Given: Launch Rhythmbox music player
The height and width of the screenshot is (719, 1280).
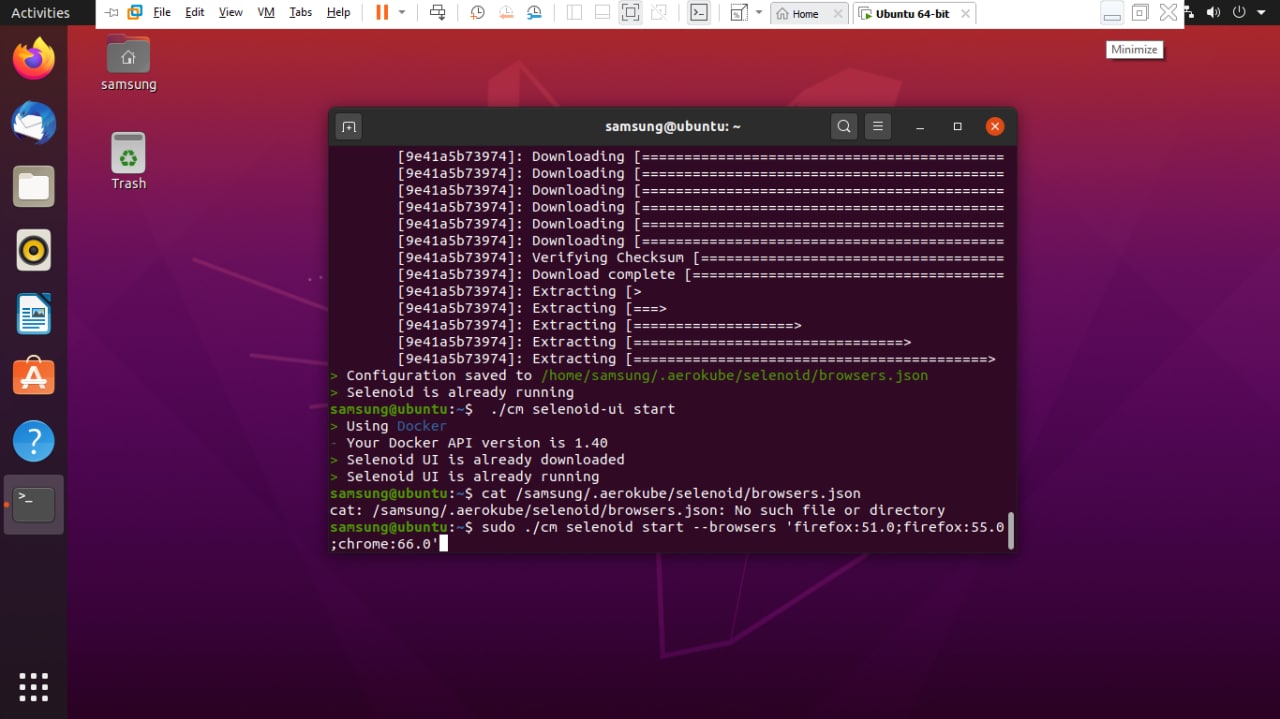Looking at the screenshot, I should (34, 250).
